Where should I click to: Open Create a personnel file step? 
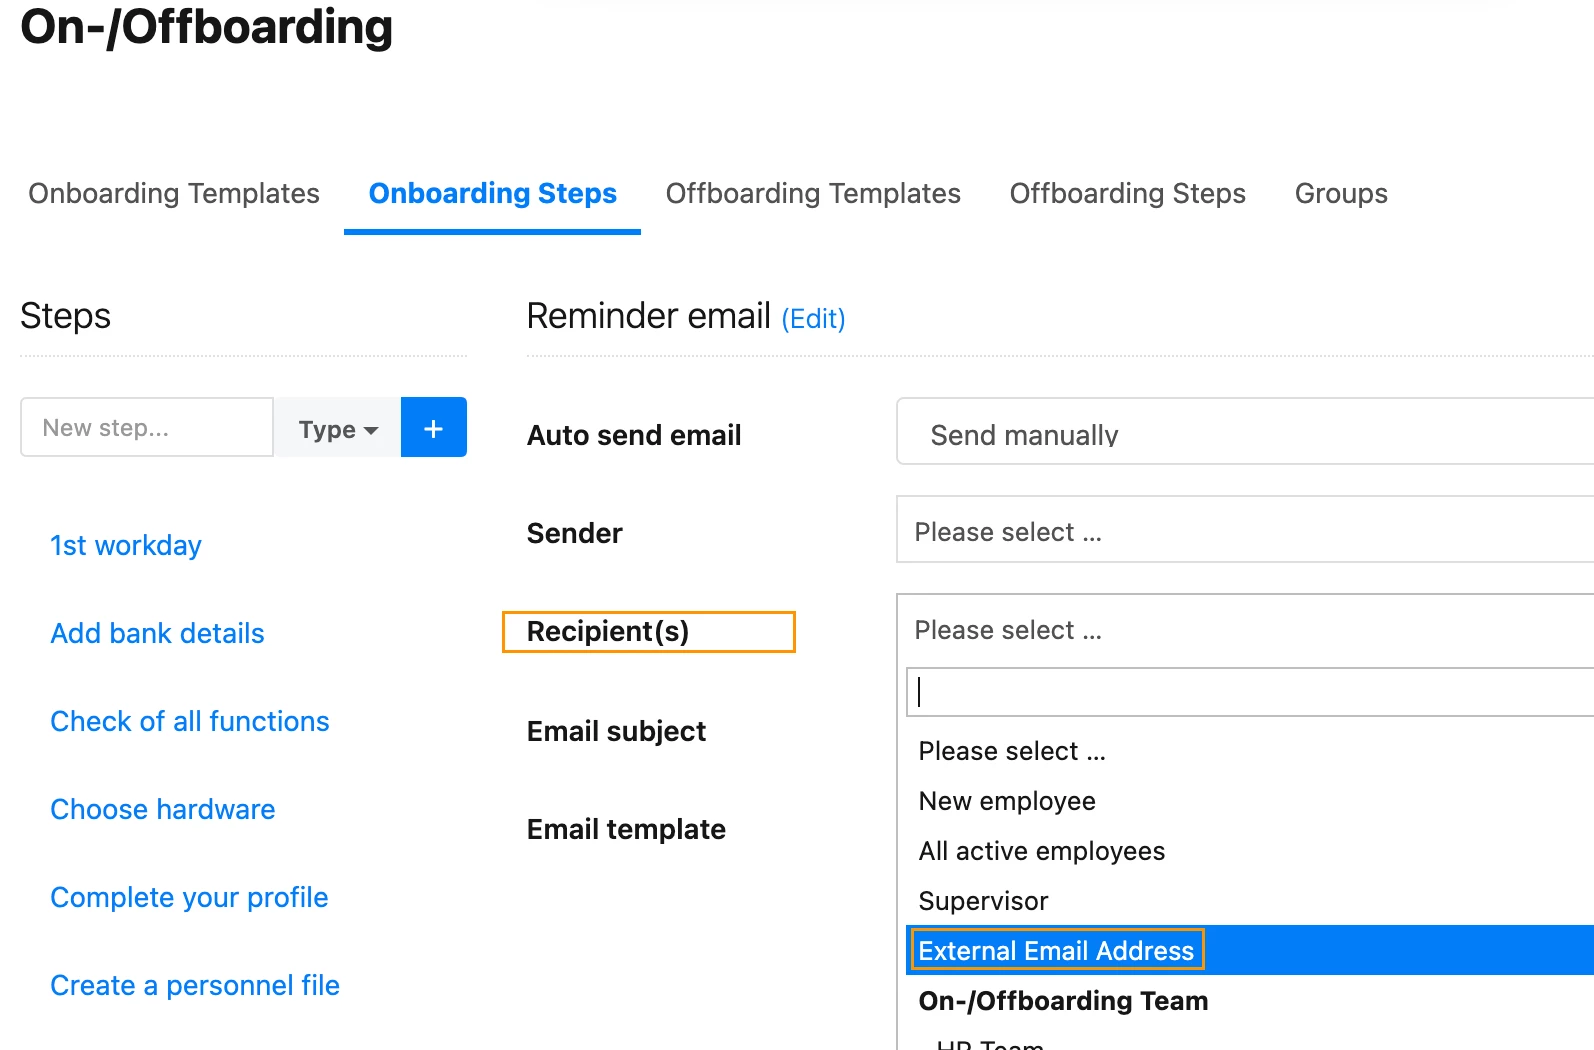point(195,985)
